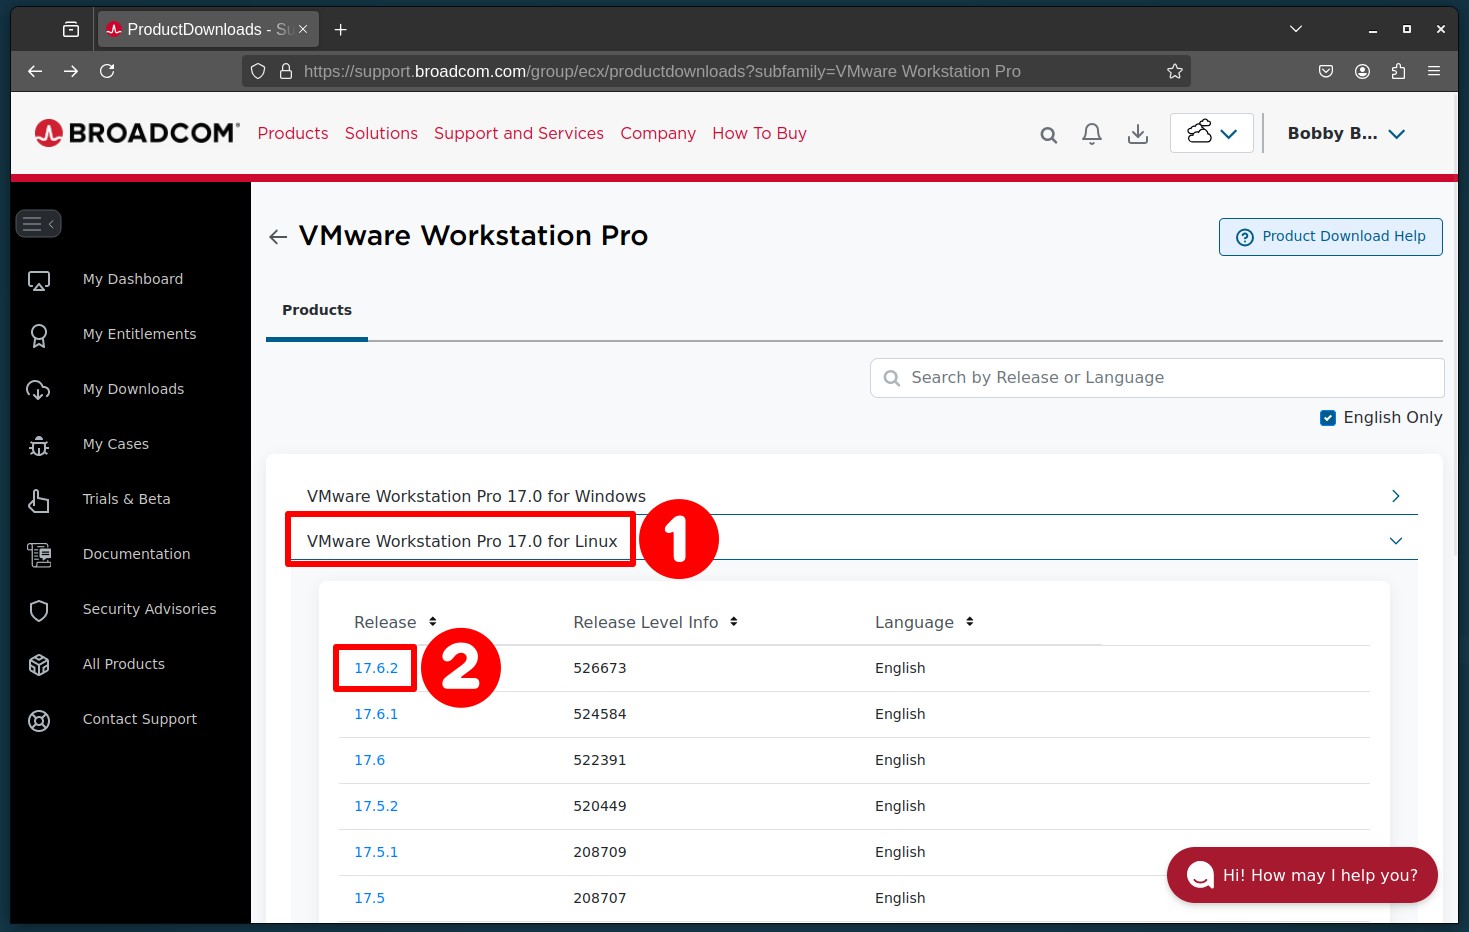Click the My Dashboard monitor icon
Image resolution: width=1469 pixels, height=932 pixels.
tap(39, 281)
